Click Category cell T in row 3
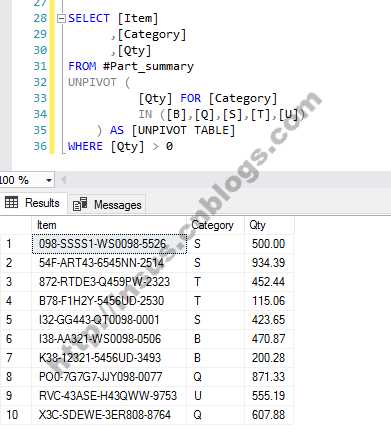 pyautogui.click(x=215, y=282)
